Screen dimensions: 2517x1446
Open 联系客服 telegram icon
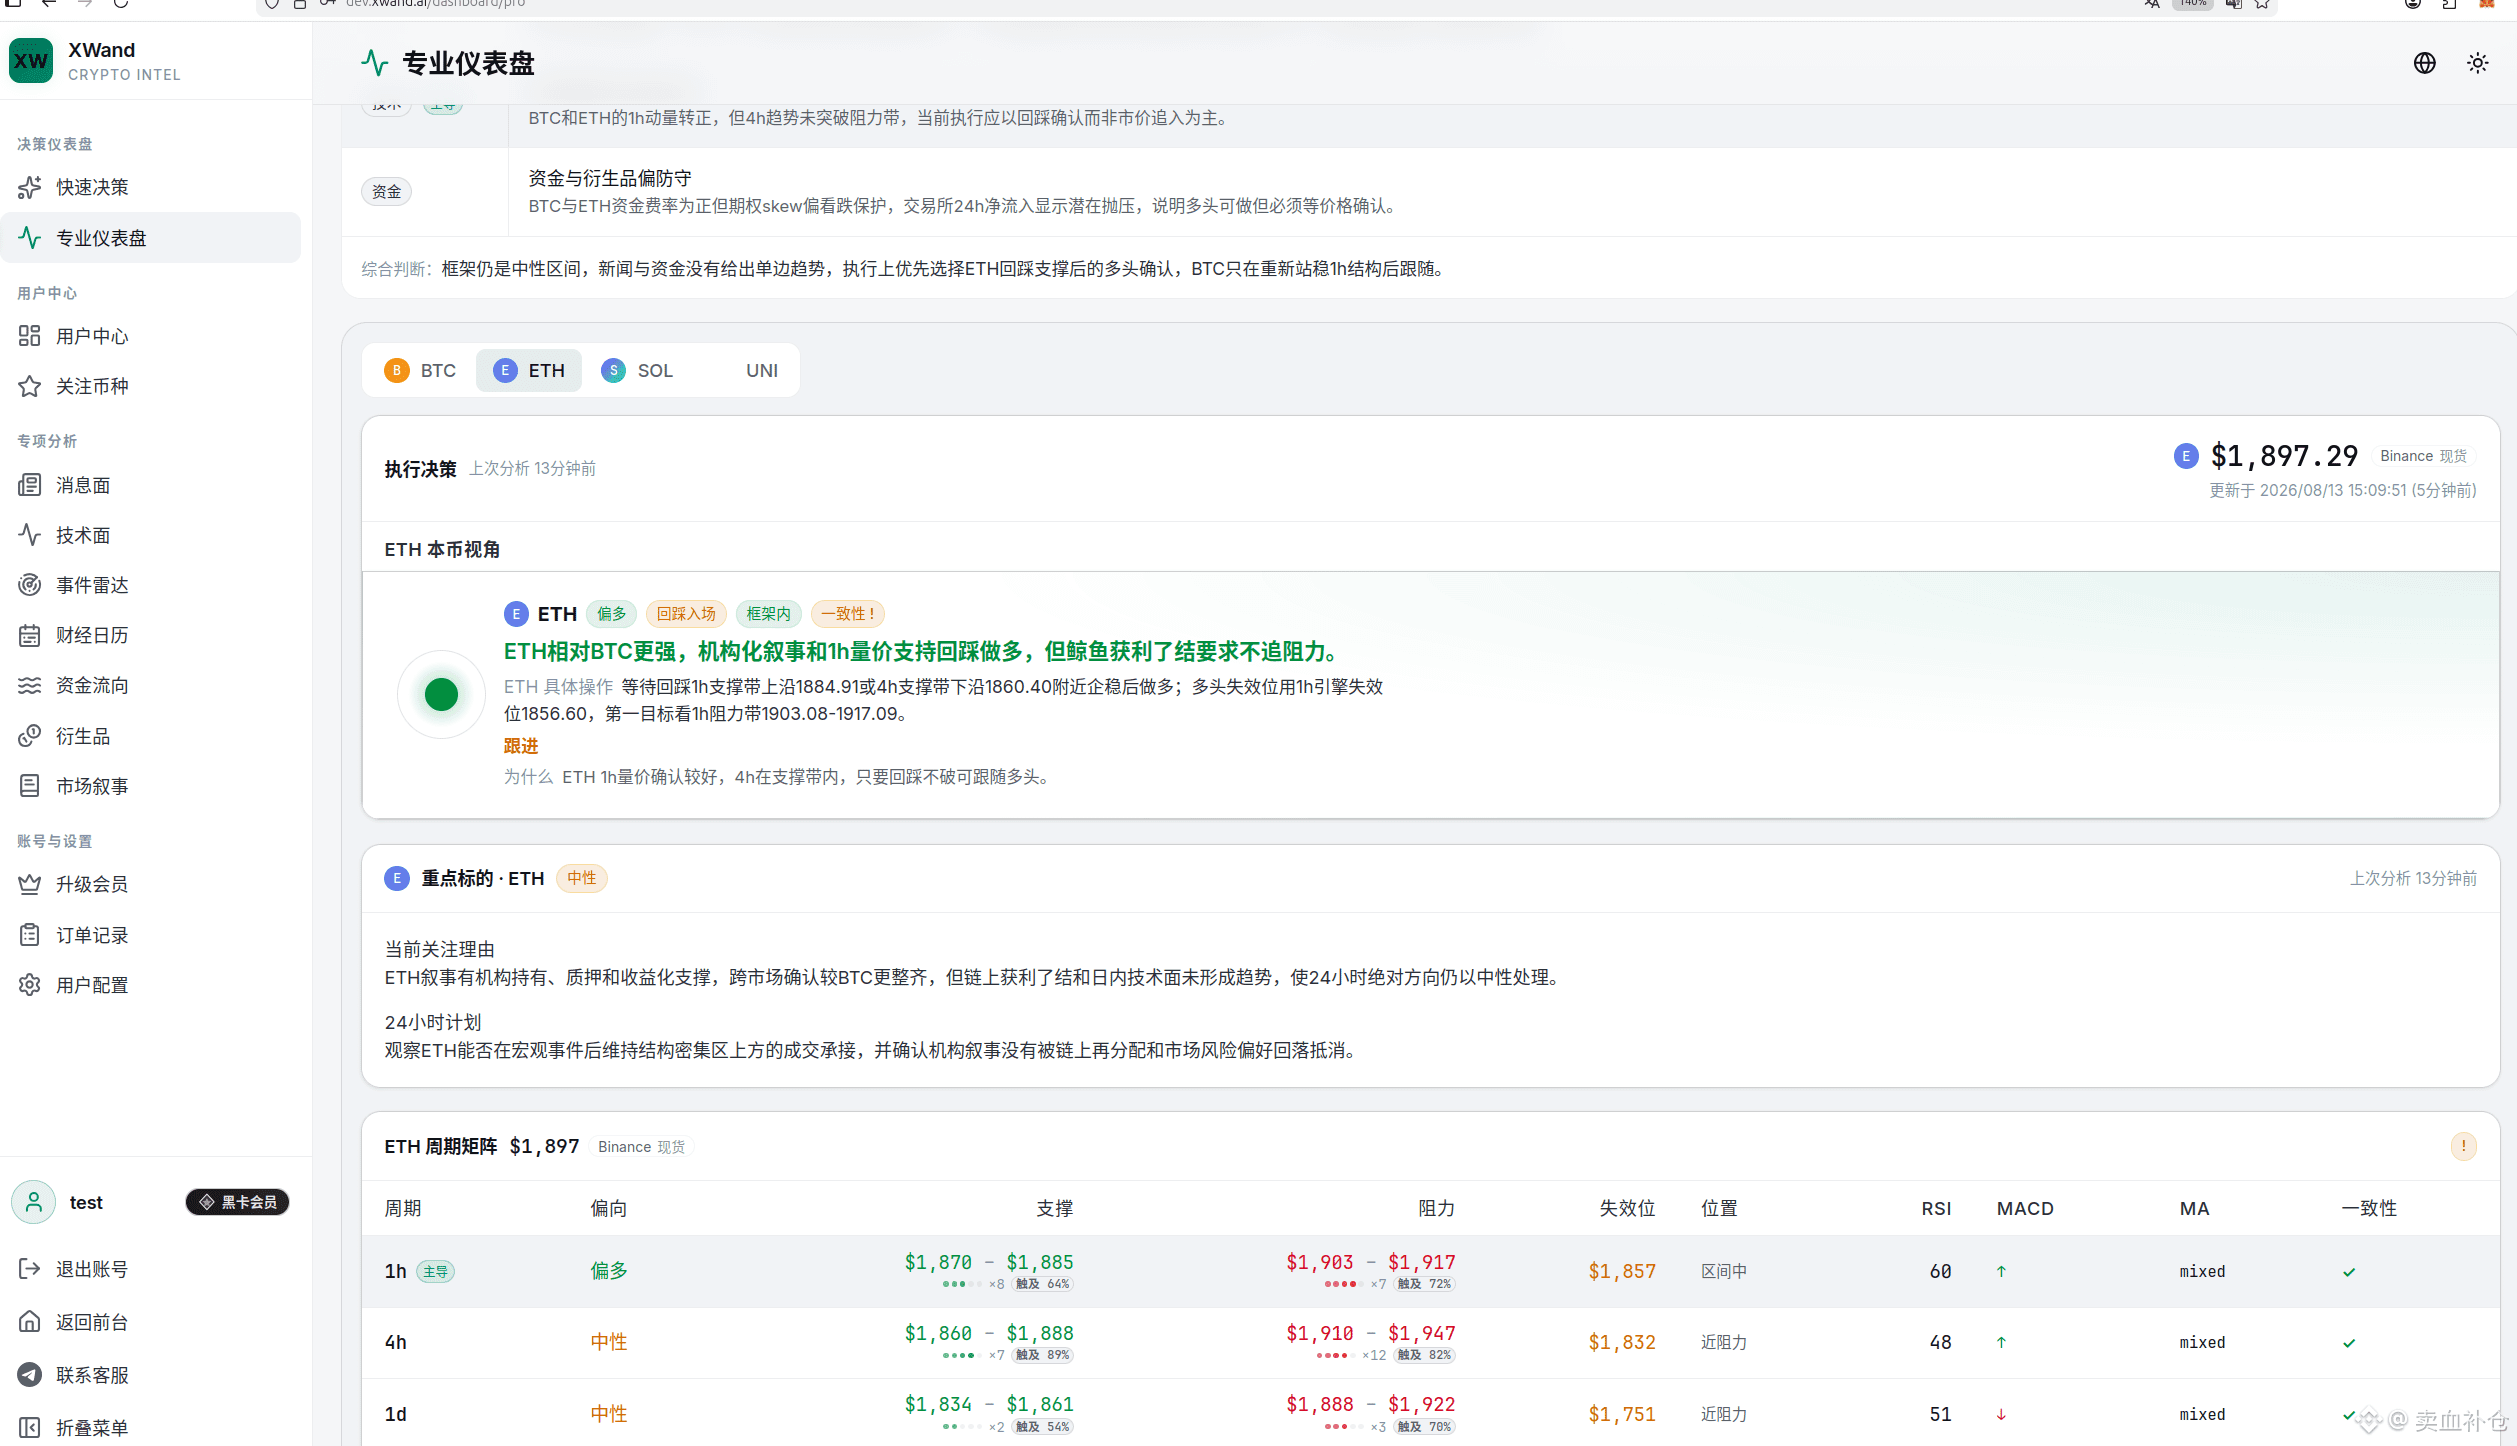[30, 1375]
